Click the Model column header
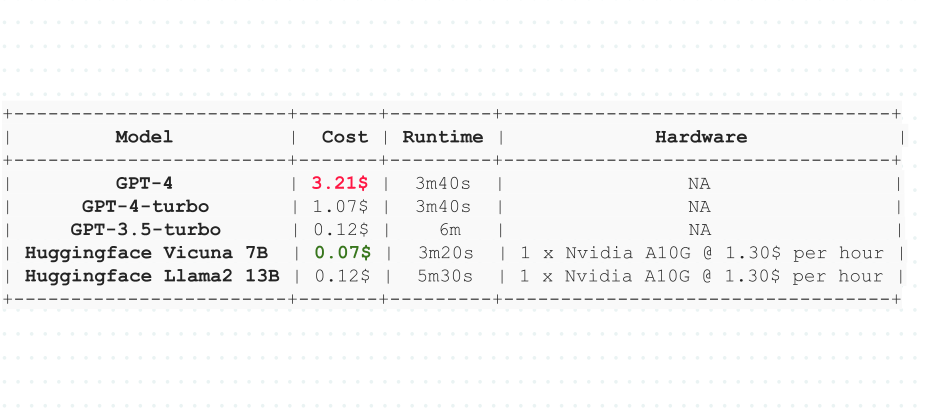The width and height of the screenshot is (926, 409). pyautogui.click(x=144, y=137)
